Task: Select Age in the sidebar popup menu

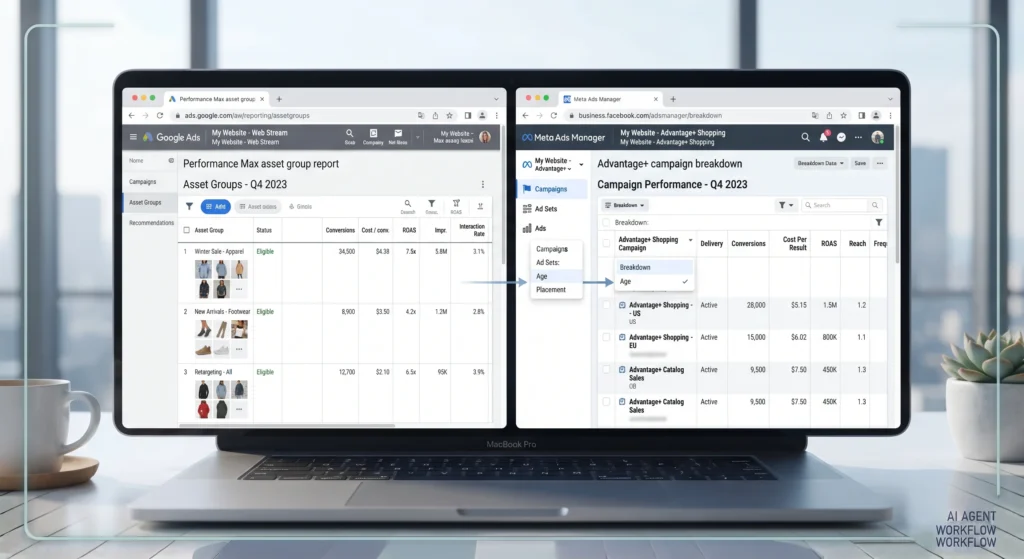Action: (x=556, y=276)
